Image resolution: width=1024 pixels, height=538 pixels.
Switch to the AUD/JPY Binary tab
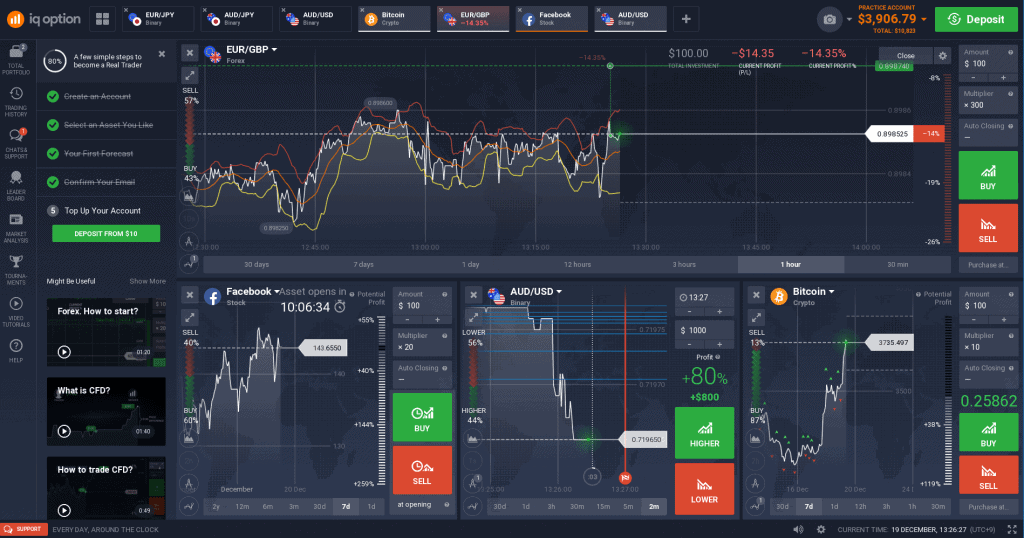[237, 19]
